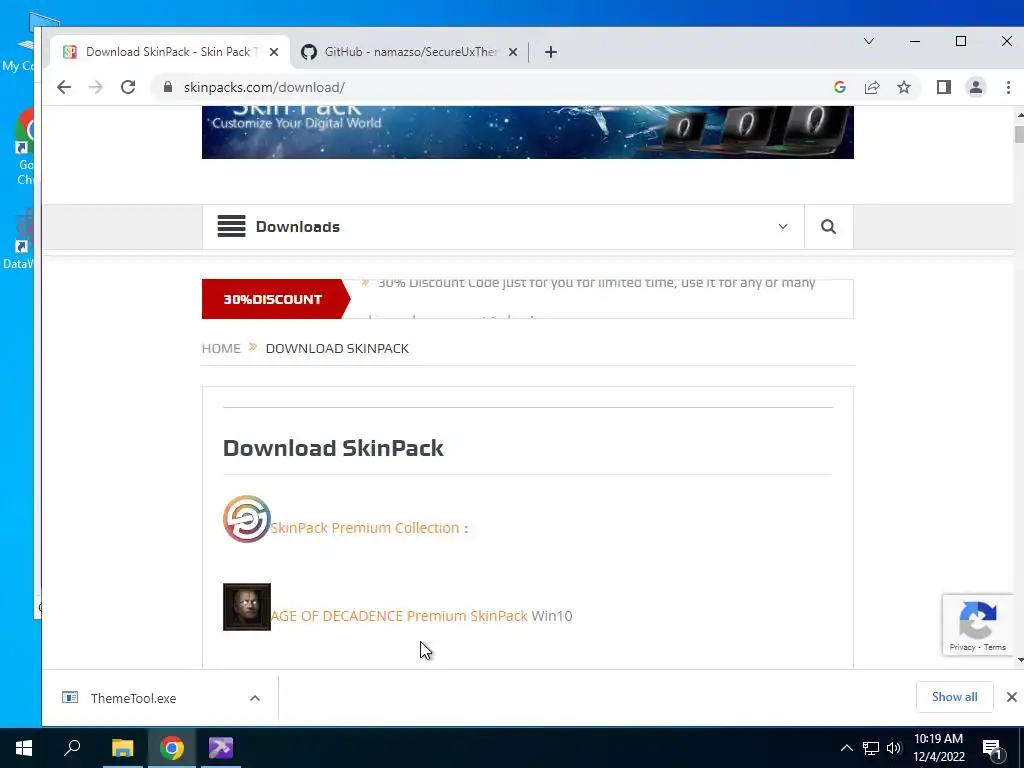Open the reCAPTCHA Terms link
The width and height of the screenshot is (1024, 768).
click(995, 647)
